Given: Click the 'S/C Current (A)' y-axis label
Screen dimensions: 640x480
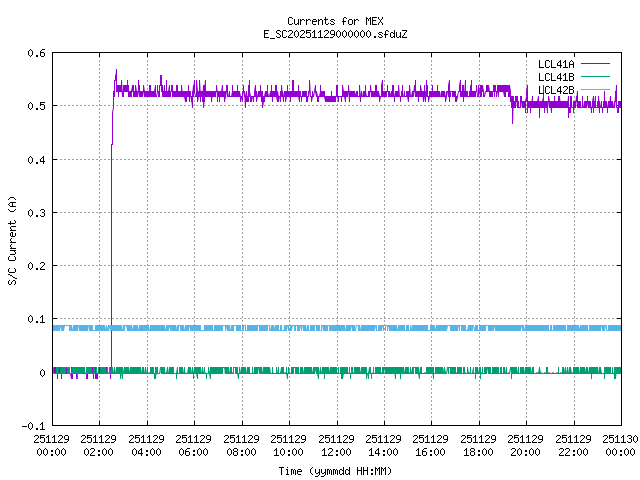Looking at the screenshot, I should 12,239.
